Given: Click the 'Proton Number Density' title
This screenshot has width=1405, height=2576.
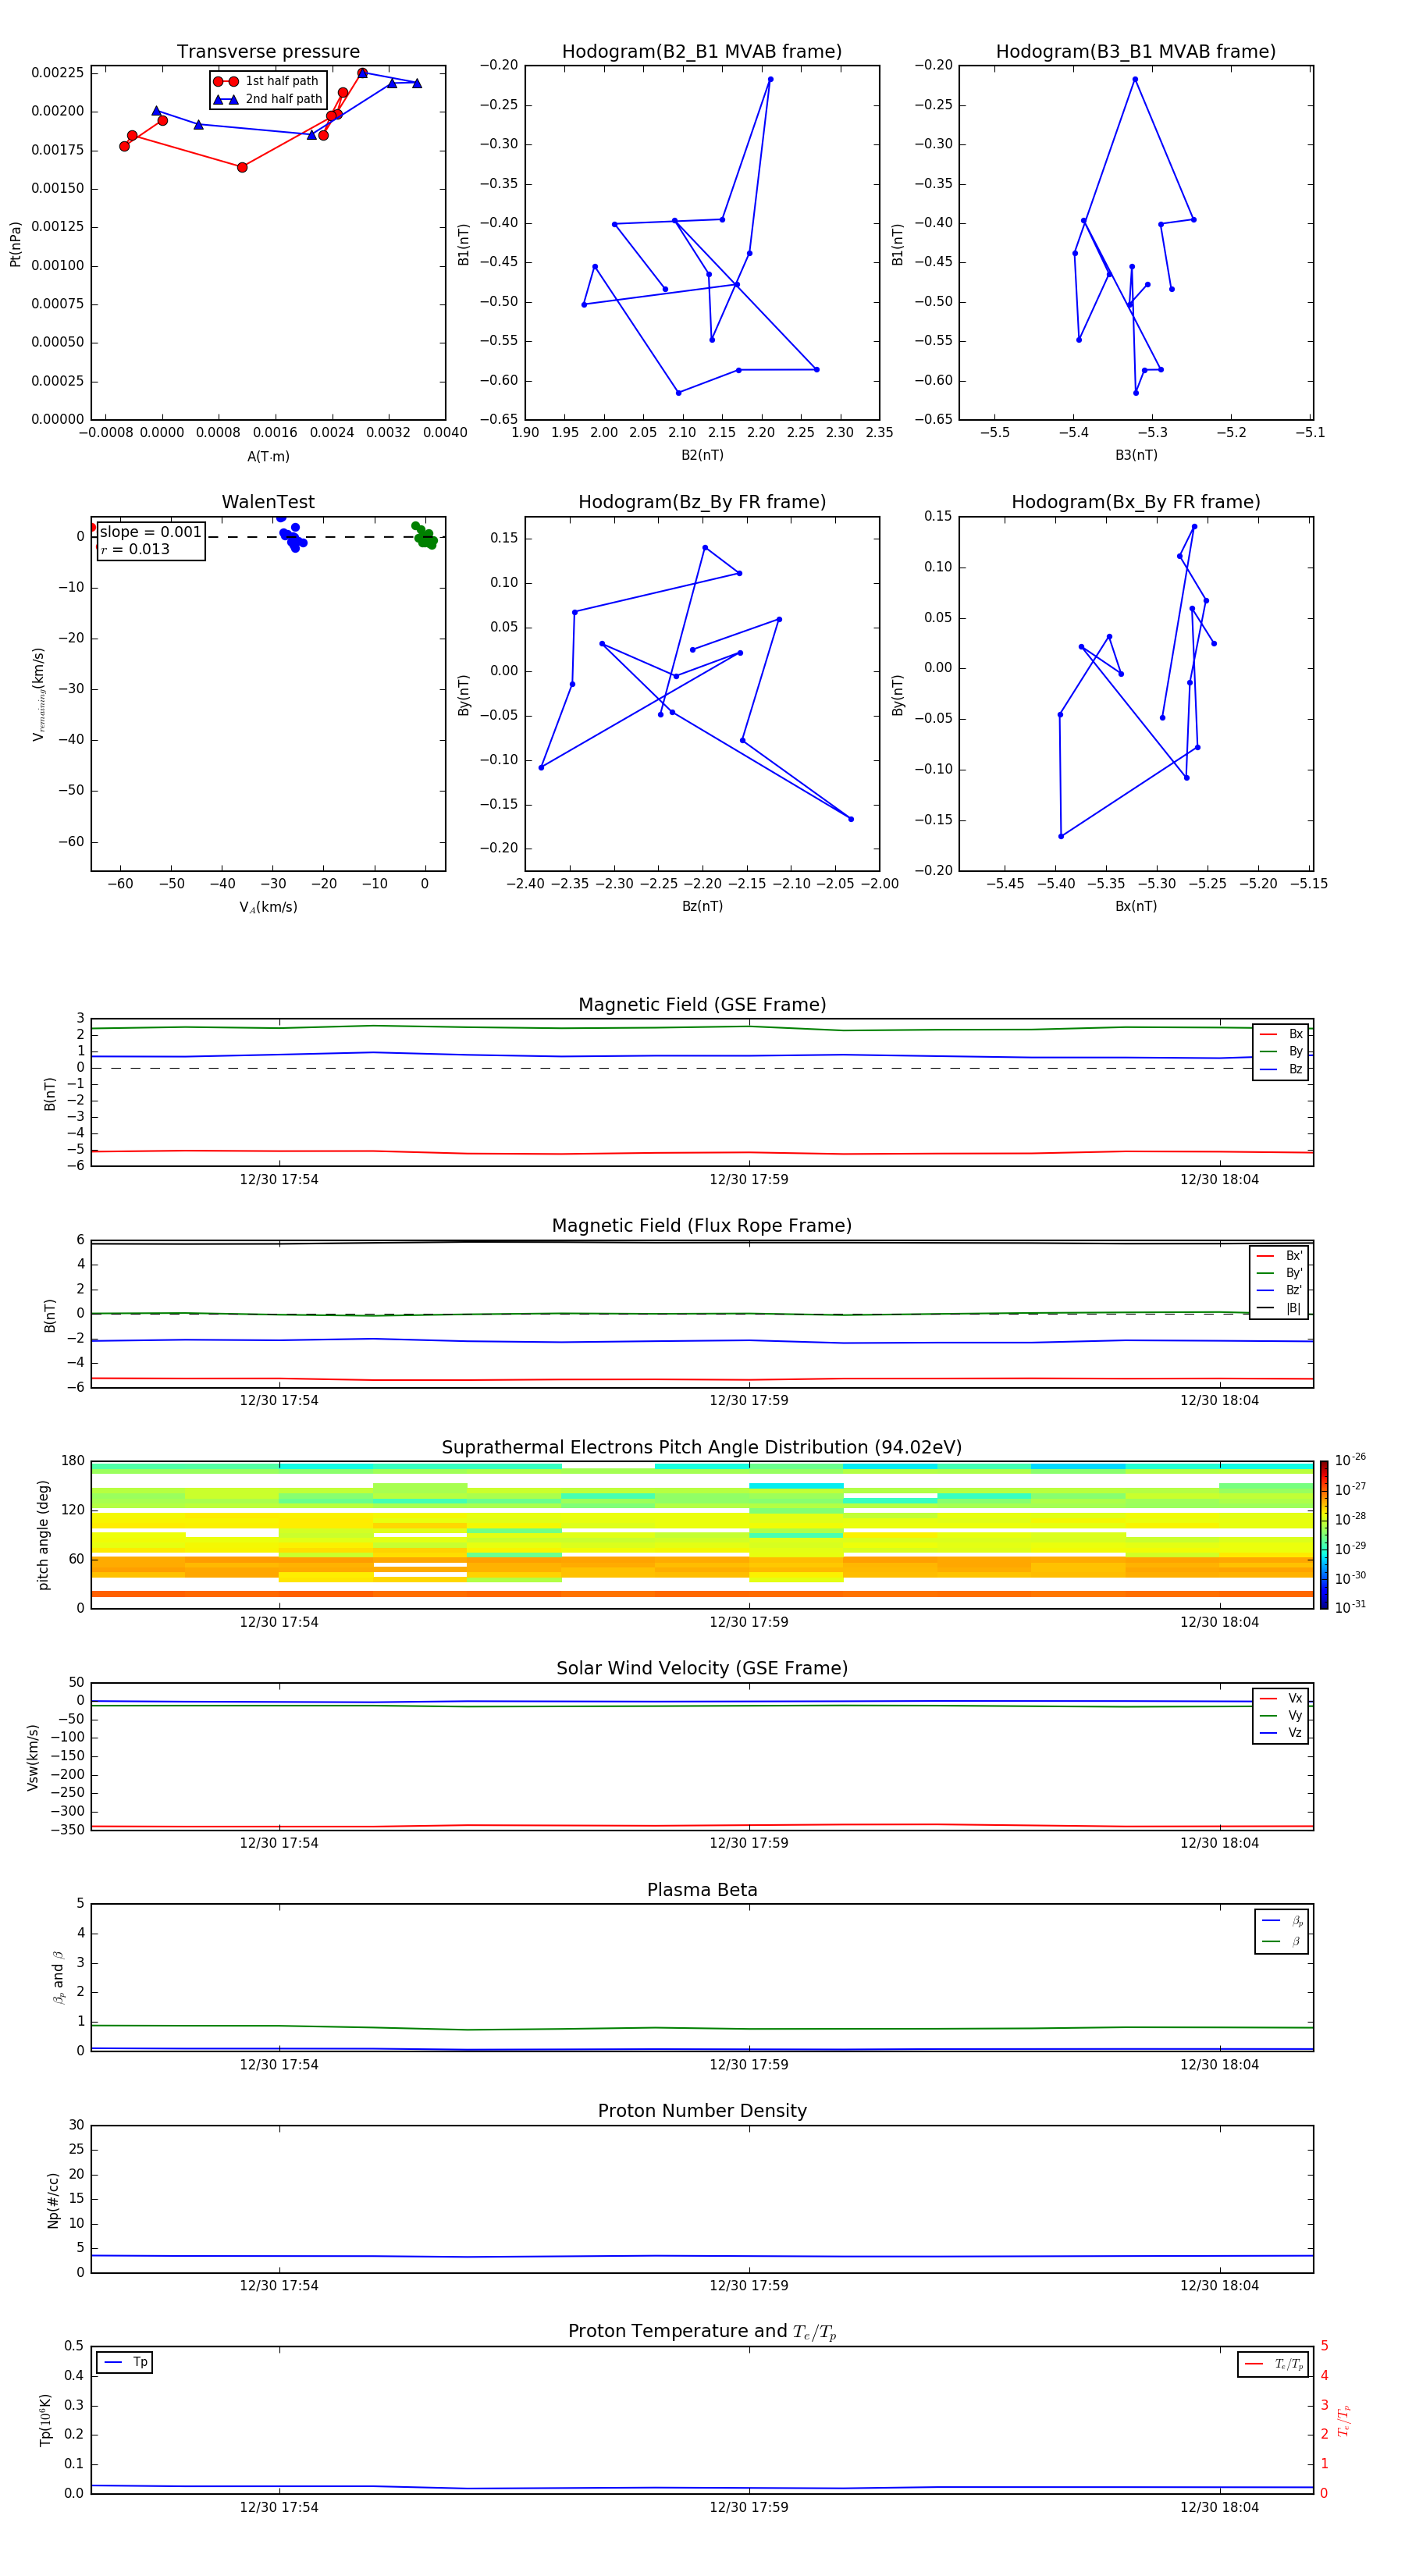Looking at the screenshot, I should 702,2111.
